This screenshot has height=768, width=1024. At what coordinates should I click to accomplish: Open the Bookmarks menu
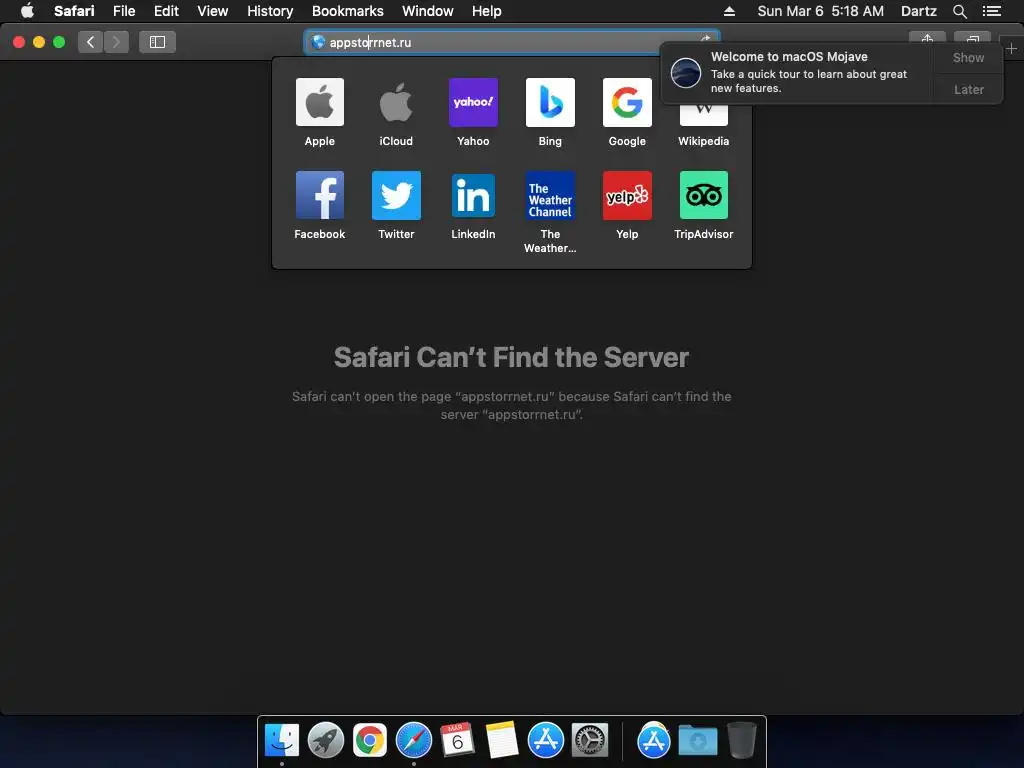(x=347, y=11)
